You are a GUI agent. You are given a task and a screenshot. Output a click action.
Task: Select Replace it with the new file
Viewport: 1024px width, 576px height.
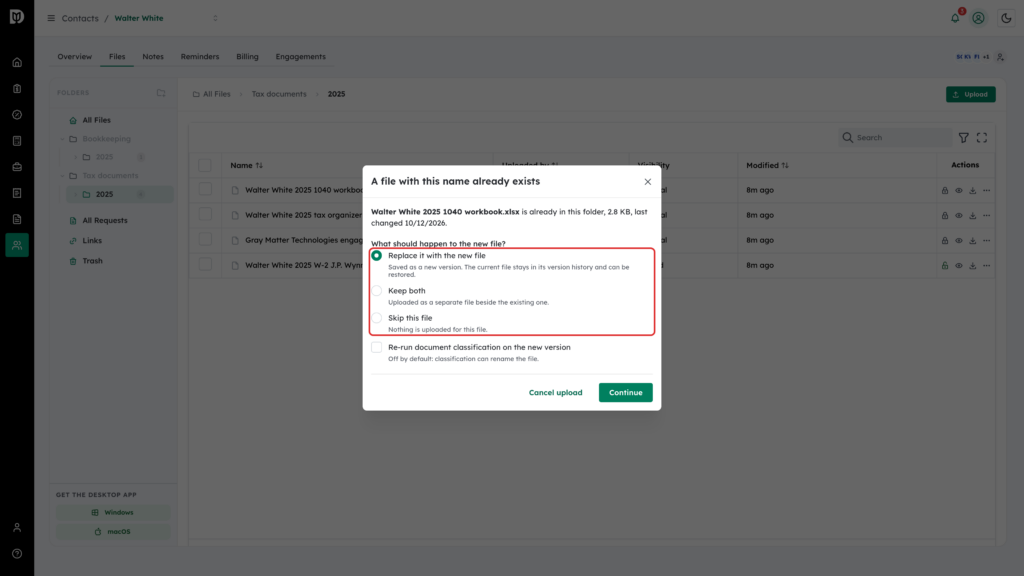click(377, 255)
